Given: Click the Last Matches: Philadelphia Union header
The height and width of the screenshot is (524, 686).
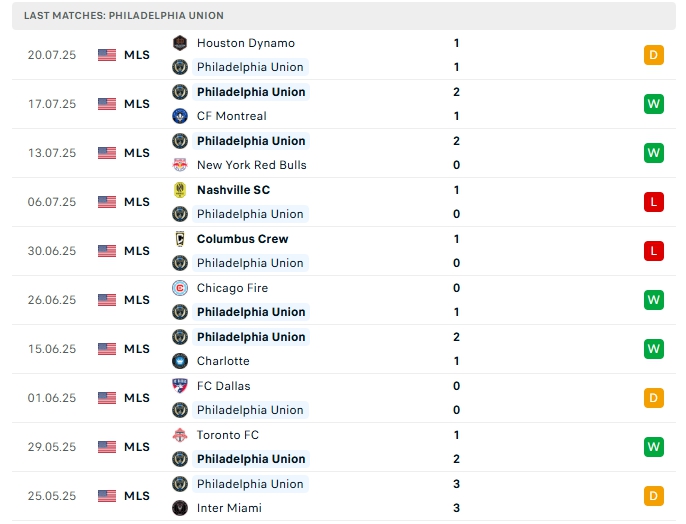Looking at the screenshot, I should (124, 16).
